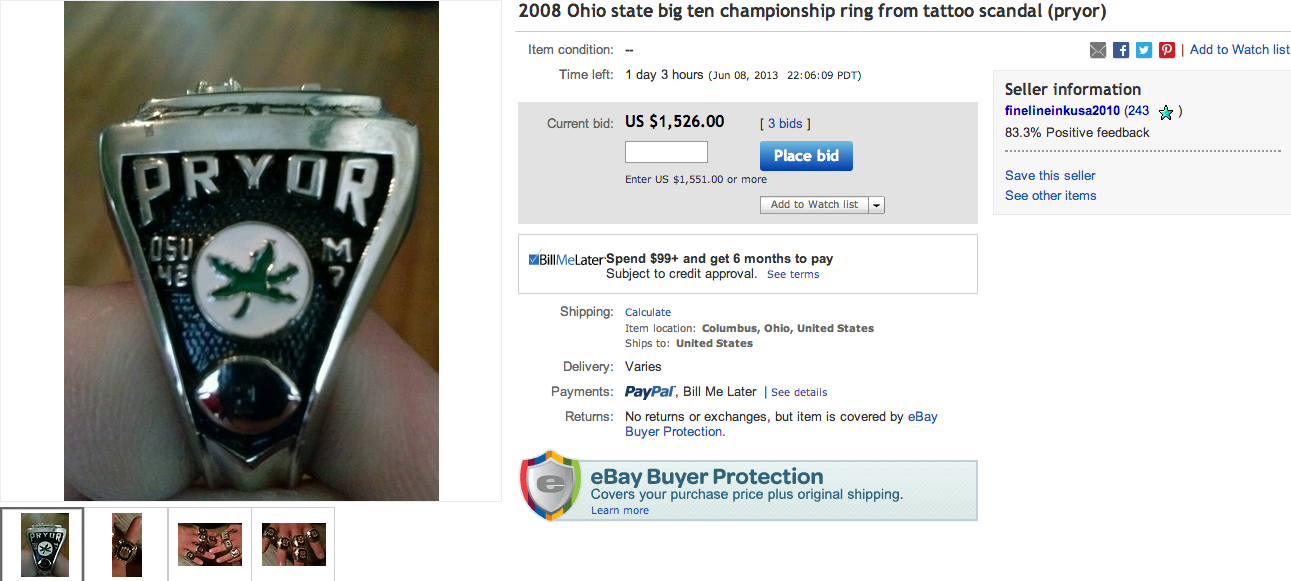Viewport: 1291px width, 581px height.
Task: View the fourth thumbnail with multiple rings
Action: pyautogui.click(x=293, y=544)
